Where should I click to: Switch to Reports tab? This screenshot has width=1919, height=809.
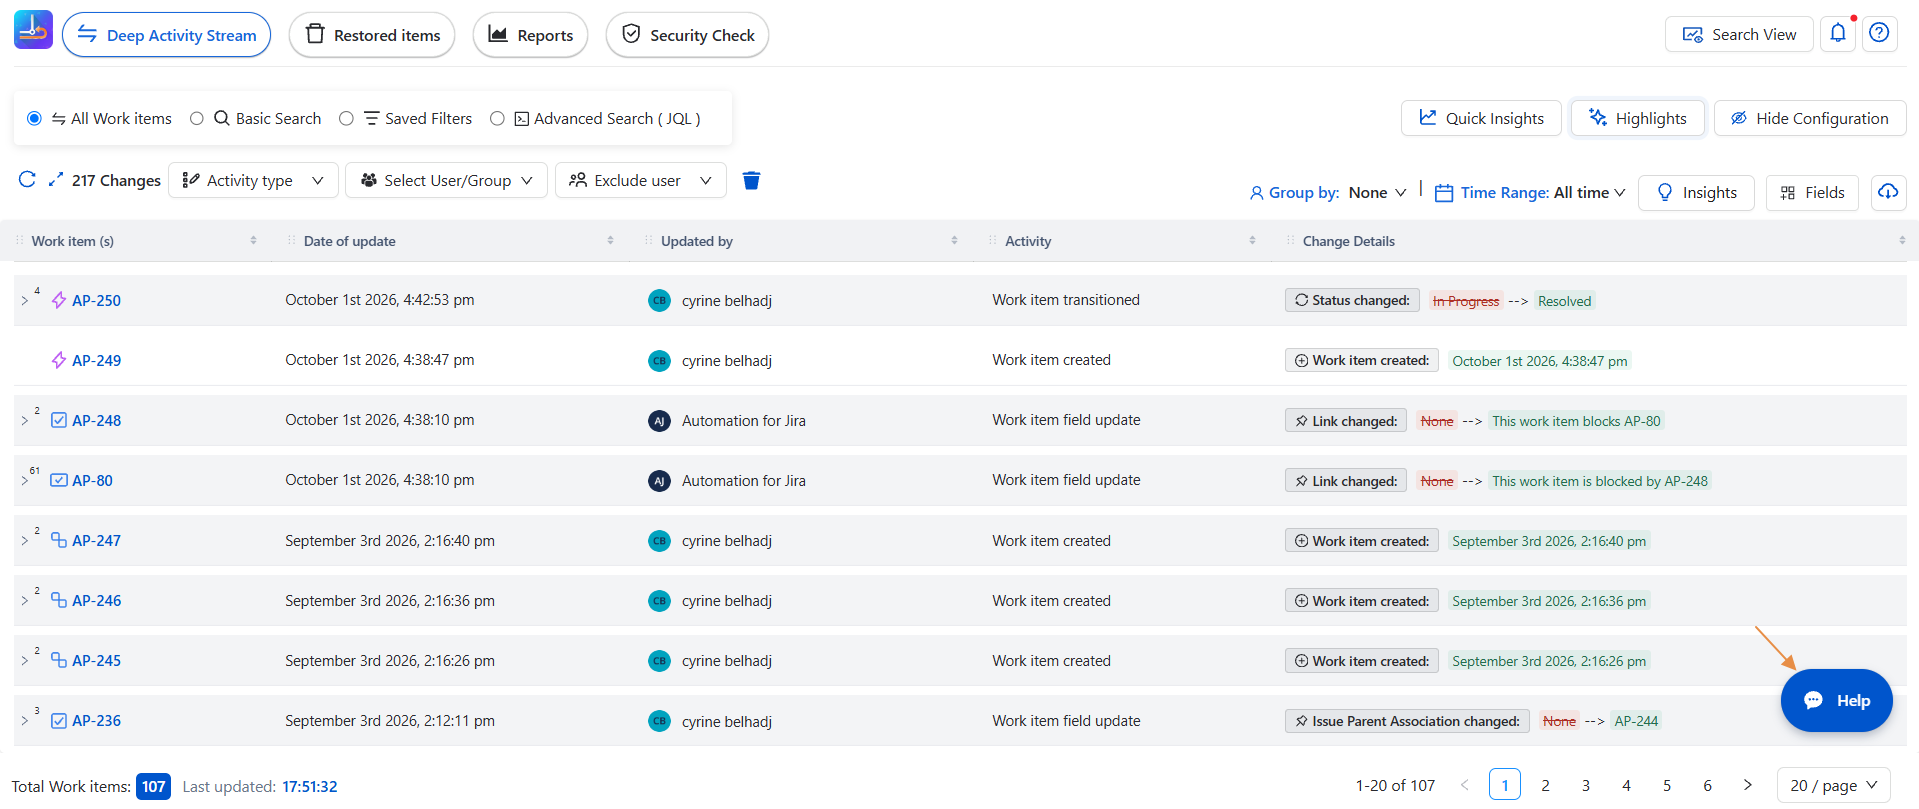tap(530, 35)
